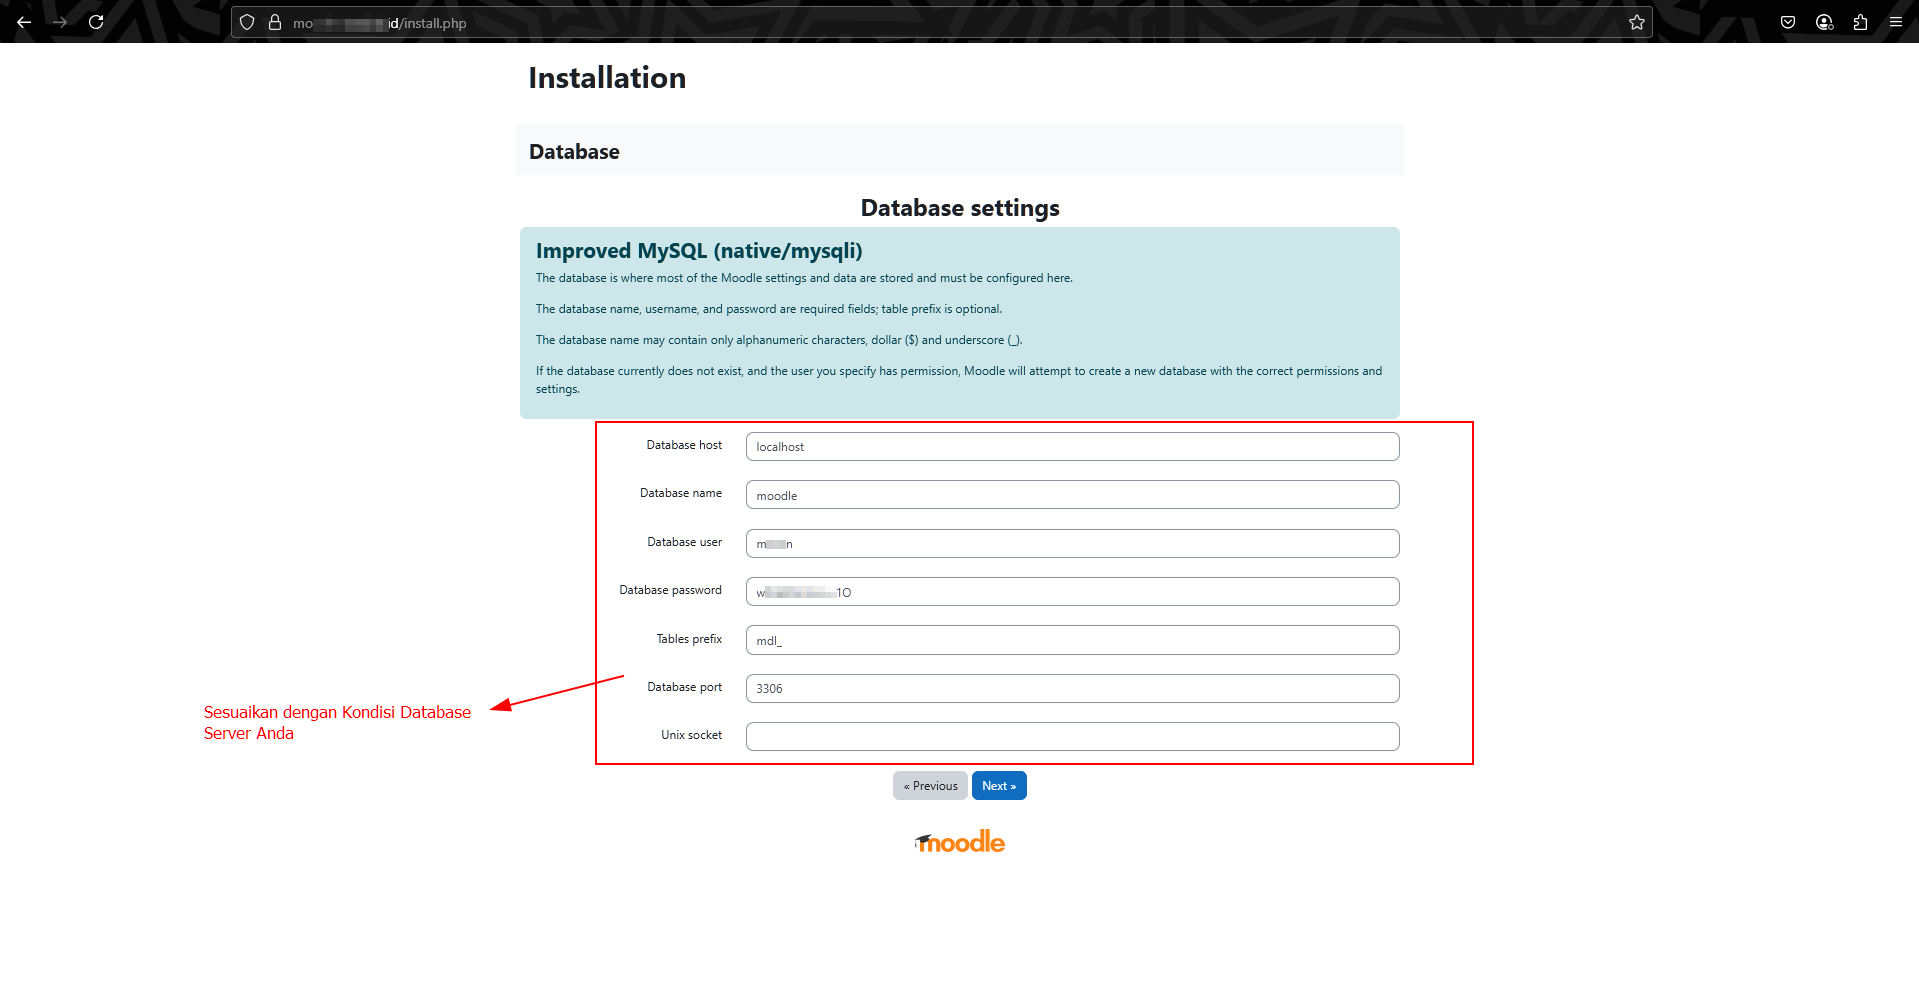Open the tracking protection shield icon

(246, 22)
